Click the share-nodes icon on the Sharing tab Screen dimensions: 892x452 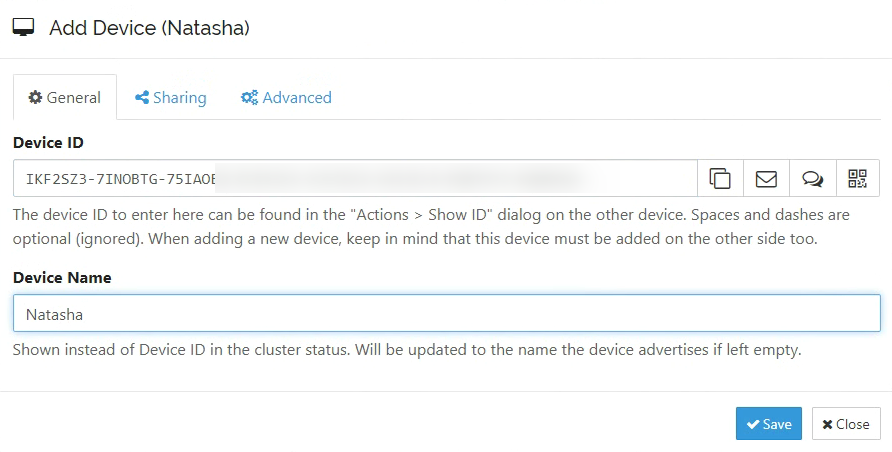click(x=142, y=97)
